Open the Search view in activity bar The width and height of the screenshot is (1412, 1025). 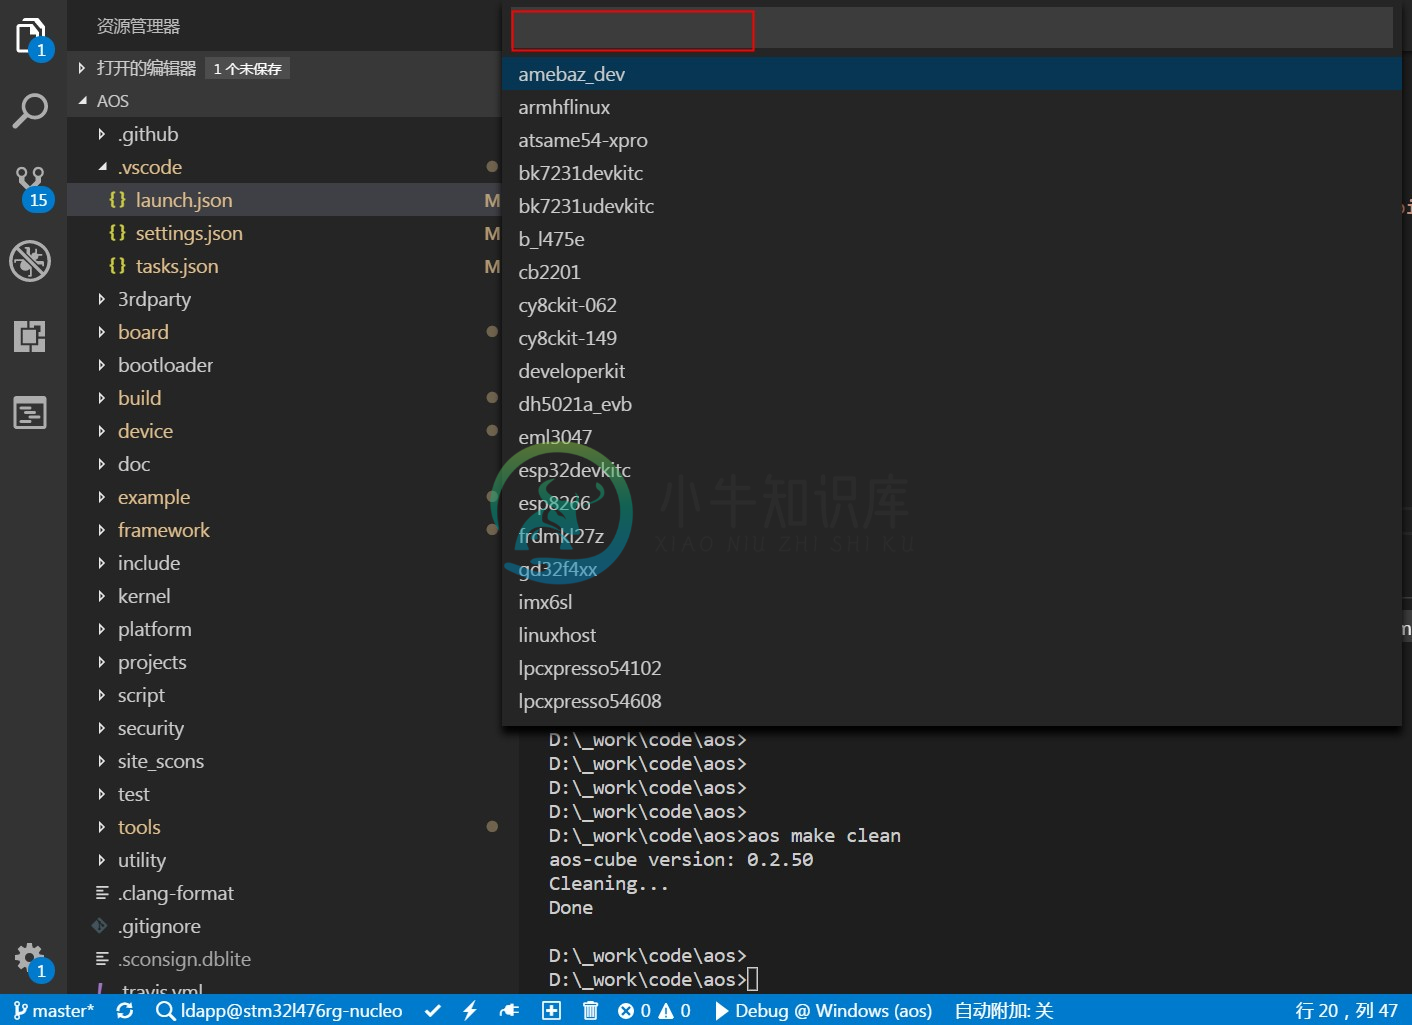[30, 110]
